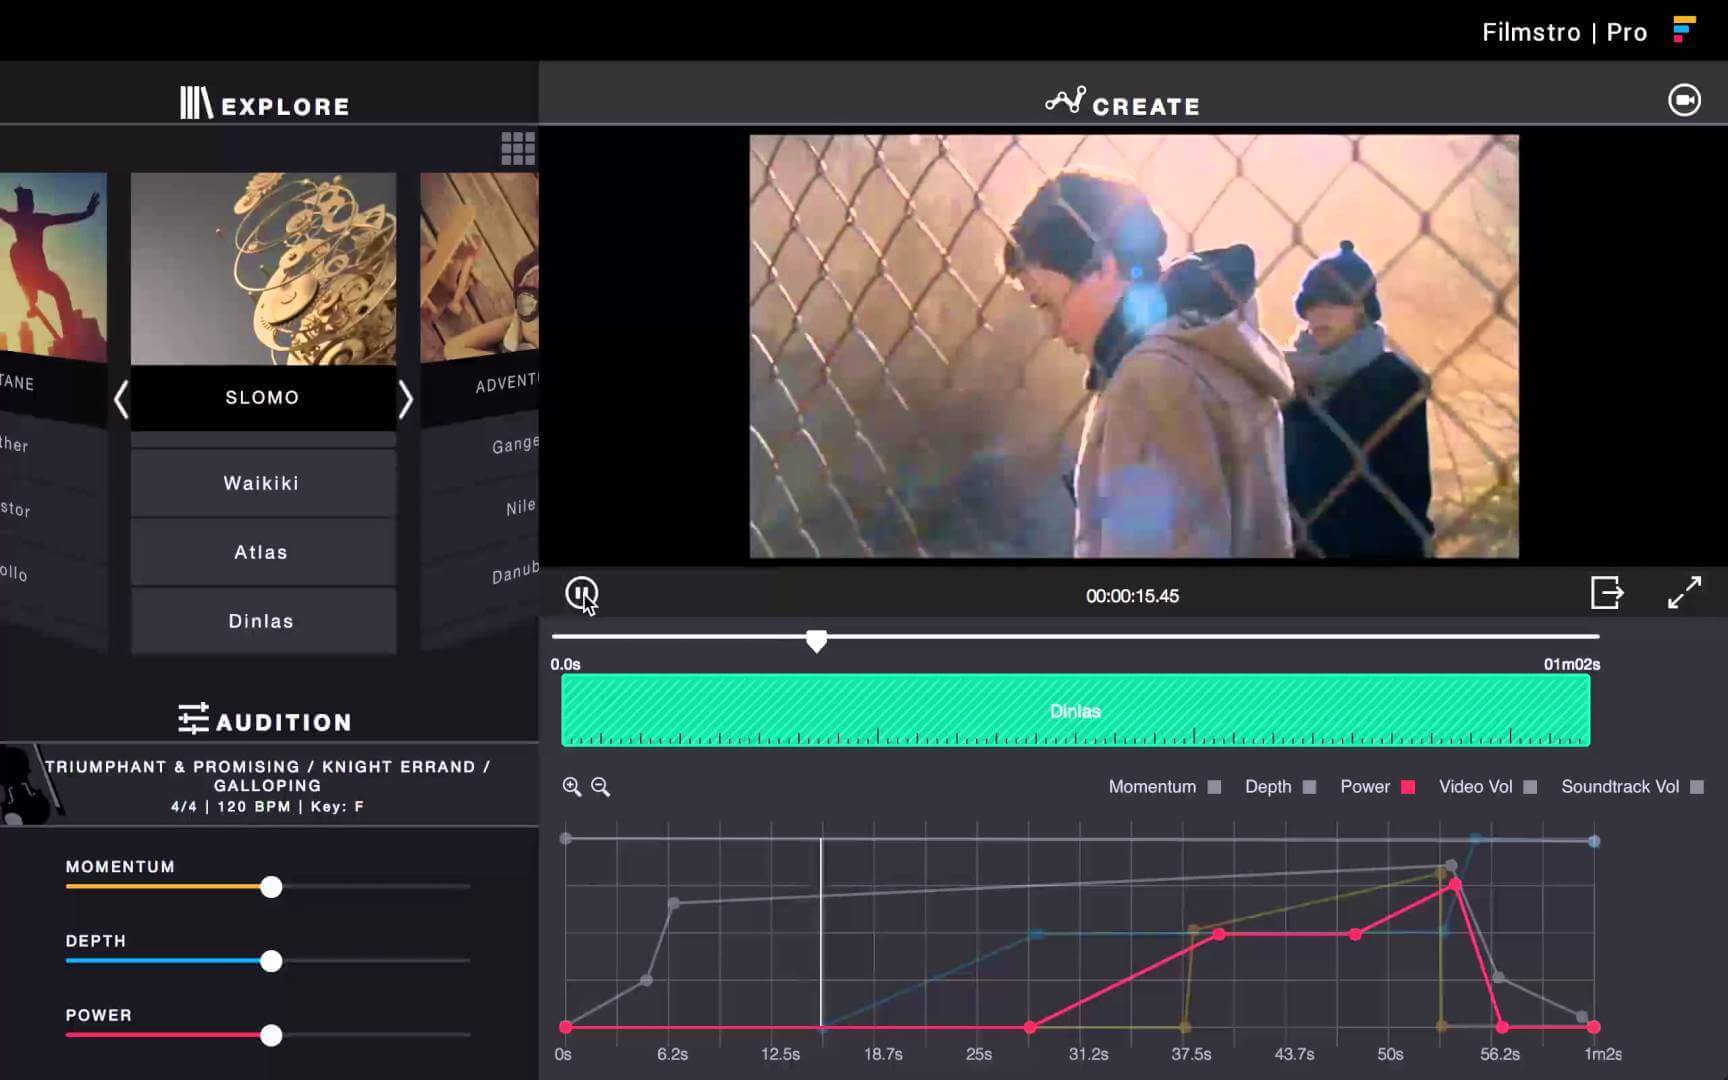Toggle the Soundtrack Vol curve checkbox
1728x1080 pixels.
[x=1697, y=787]
